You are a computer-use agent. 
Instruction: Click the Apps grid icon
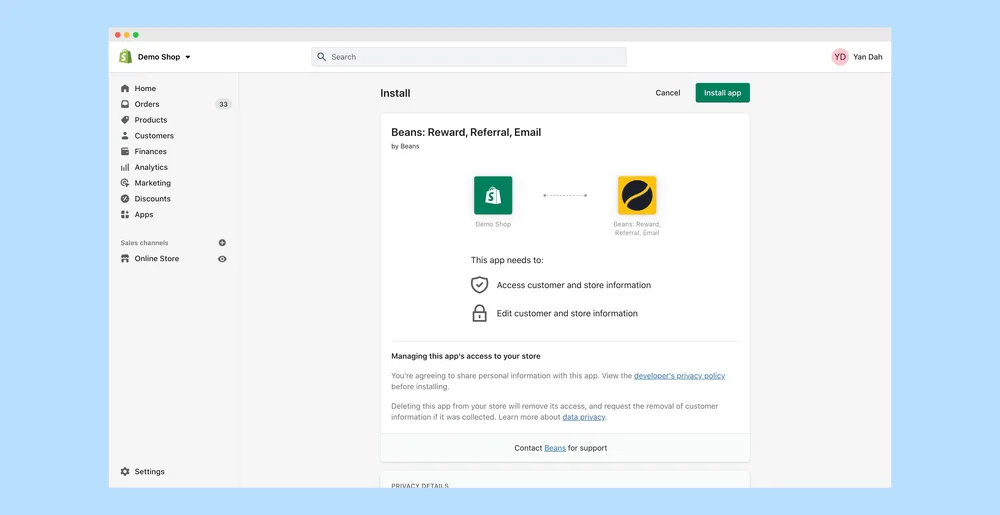click(125, 215)
